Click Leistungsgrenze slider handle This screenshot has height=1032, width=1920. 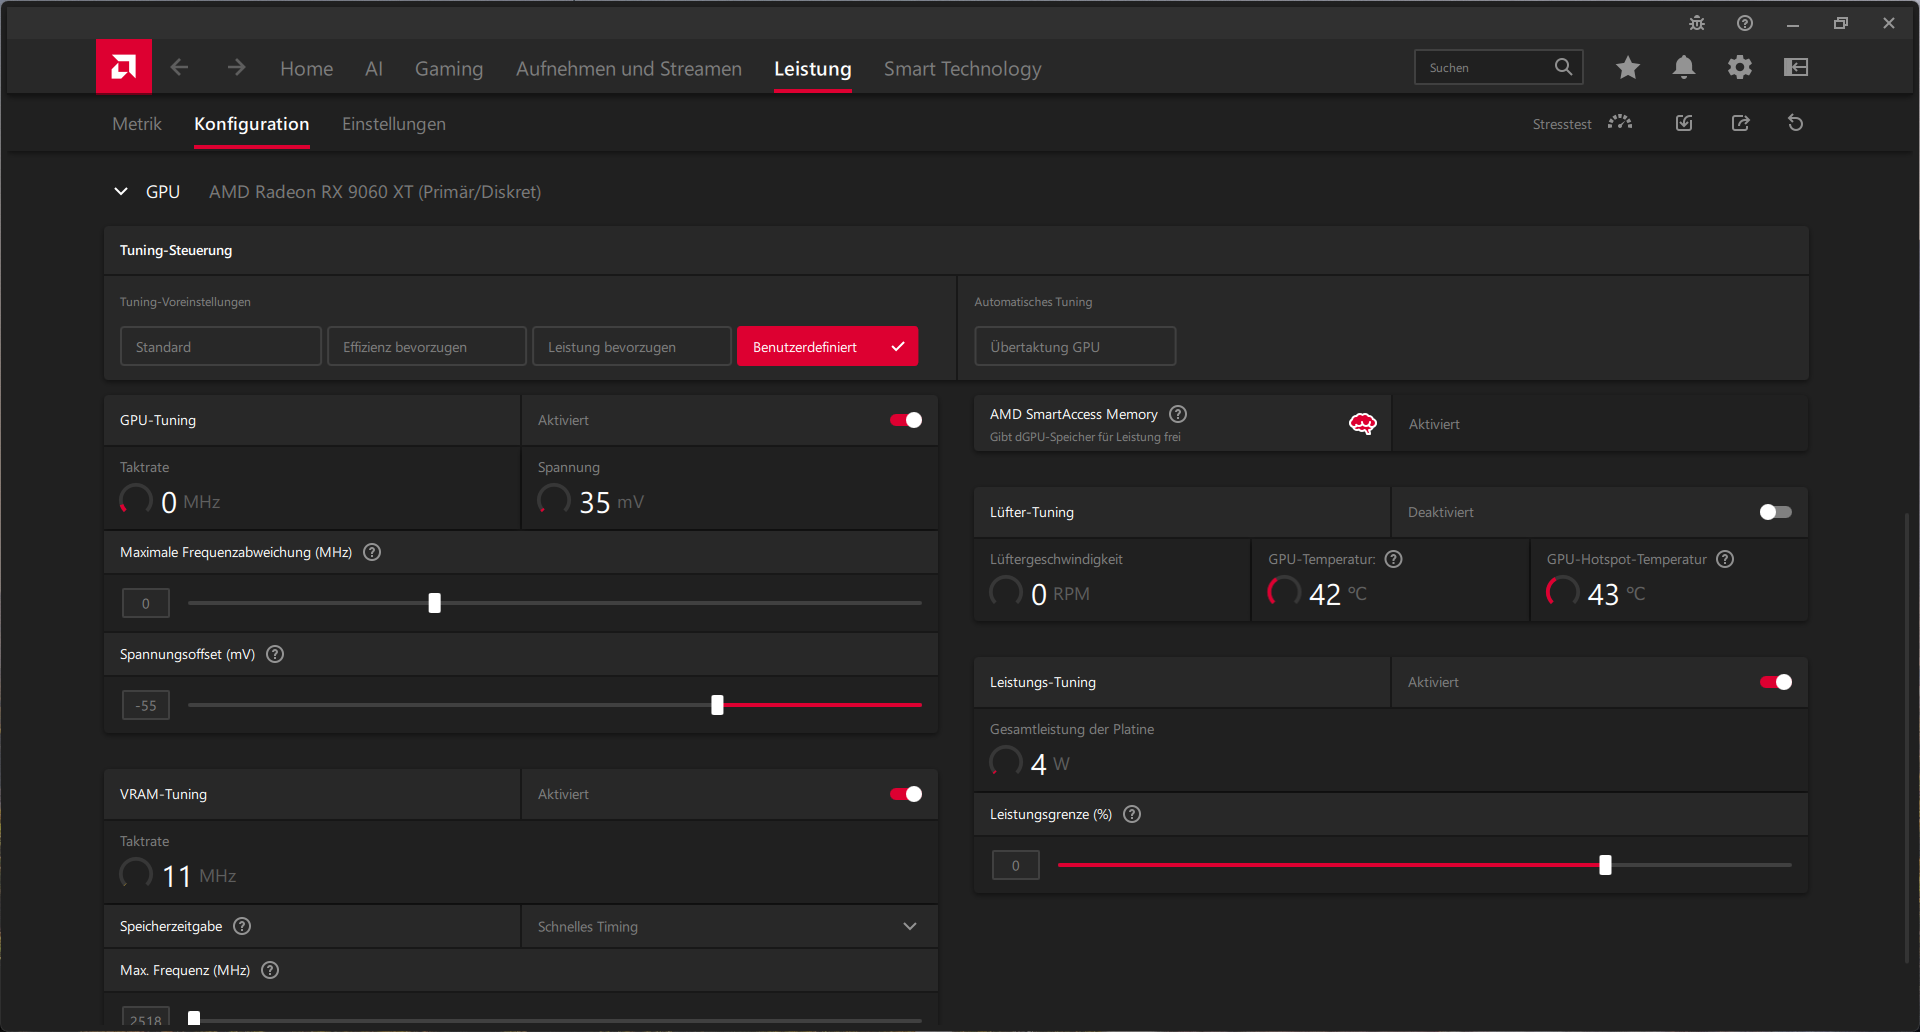click(1605, 865)
